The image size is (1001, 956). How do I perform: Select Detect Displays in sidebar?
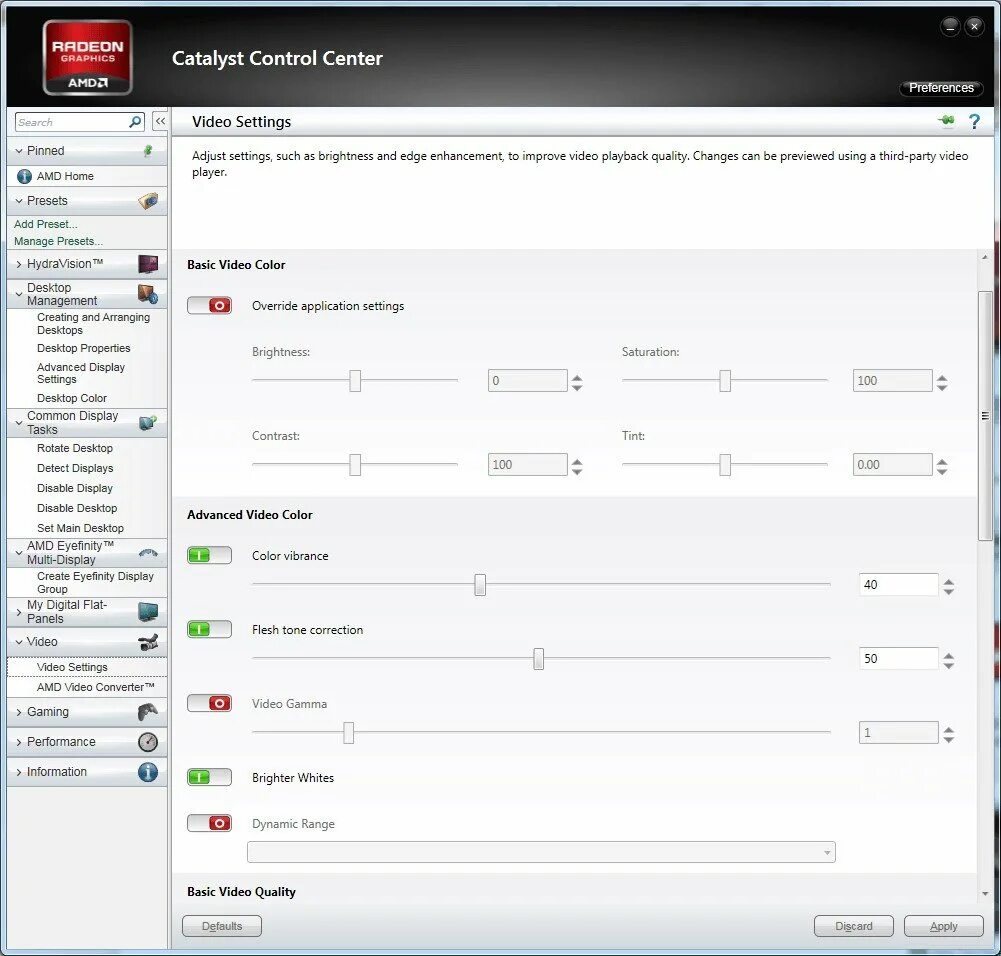click(75, 468)
